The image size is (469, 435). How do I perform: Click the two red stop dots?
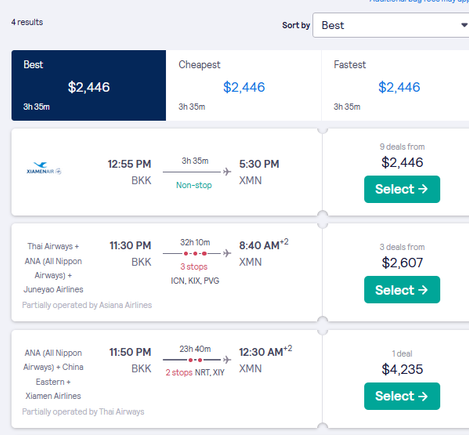(x=195, y=360)
